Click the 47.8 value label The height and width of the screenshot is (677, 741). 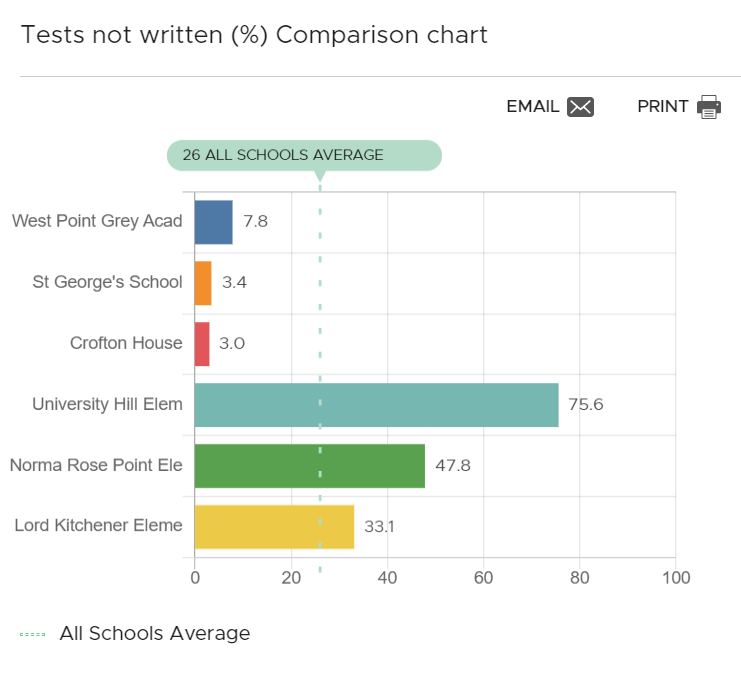(x=452, y=466)
